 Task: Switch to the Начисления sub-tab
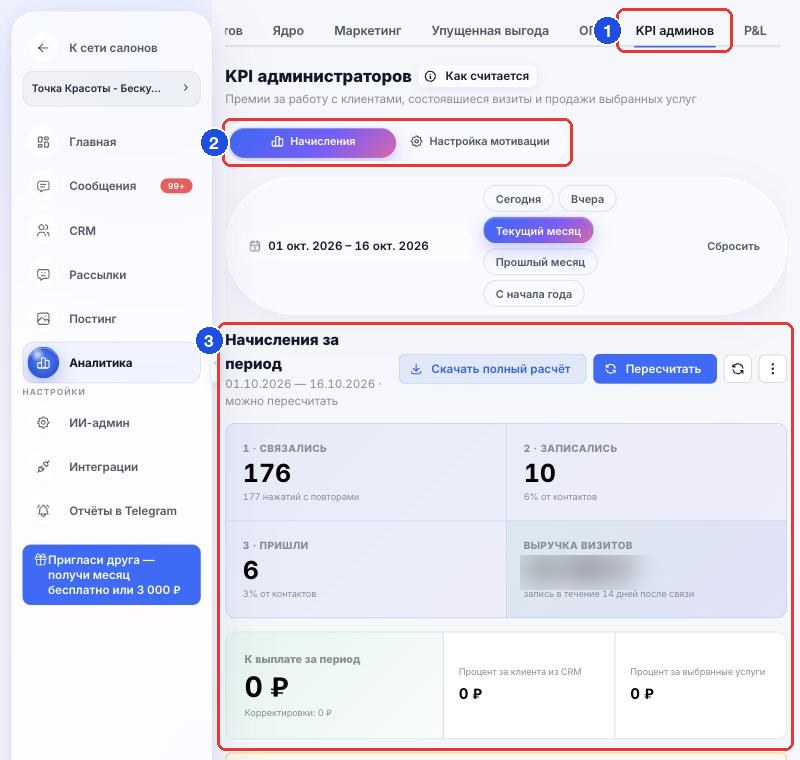tap(313, 142)
